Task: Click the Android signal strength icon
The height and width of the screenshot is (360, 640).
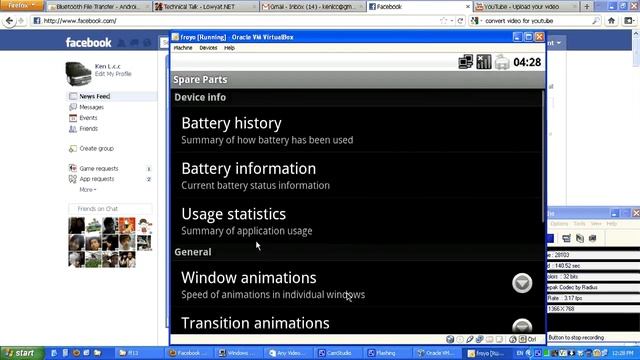Action: click(x=484, y=62)
